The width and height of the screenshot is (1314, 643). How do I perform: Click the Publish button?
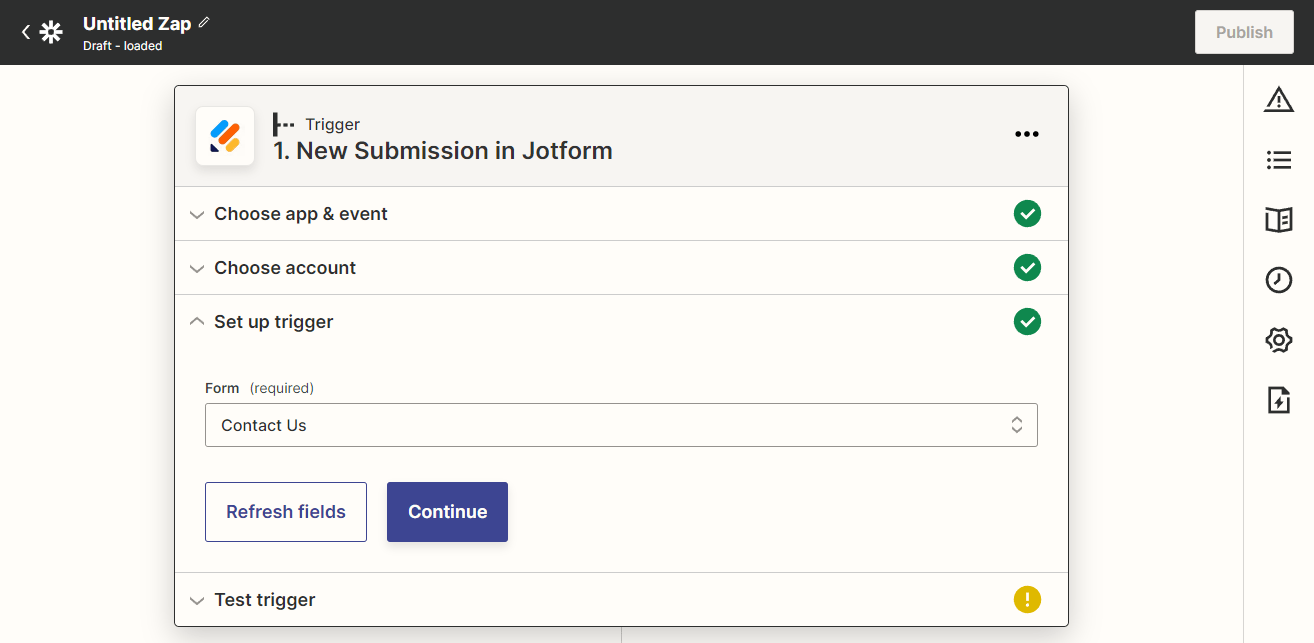coord(1244,32)
